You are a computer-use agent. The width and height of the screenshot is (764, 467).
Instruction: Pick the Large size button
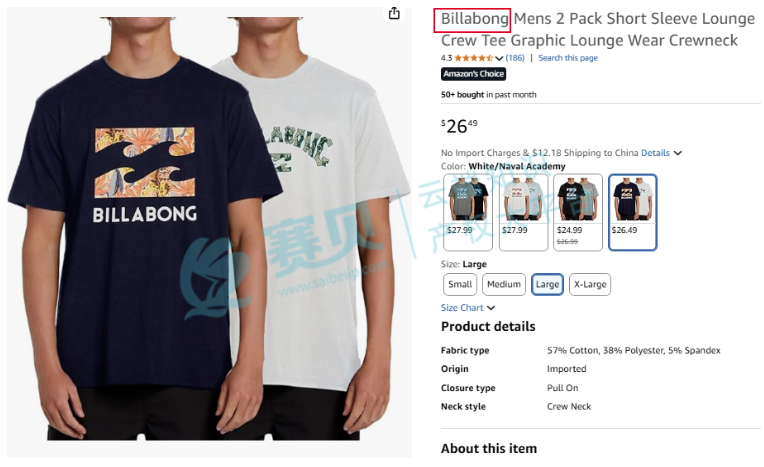[547, 284]
